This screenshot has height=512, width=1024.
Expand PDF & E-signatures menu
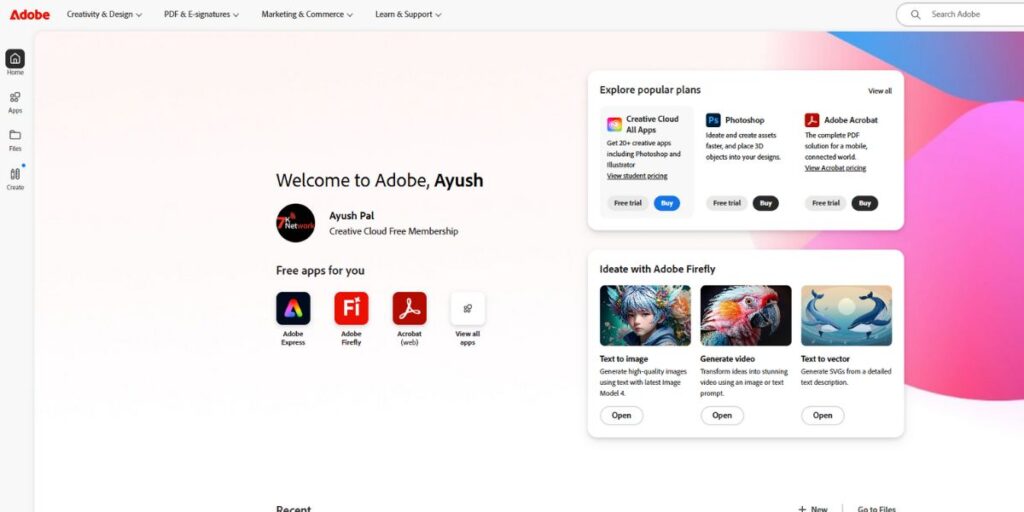pyautogui.click(x=201, y=14)
